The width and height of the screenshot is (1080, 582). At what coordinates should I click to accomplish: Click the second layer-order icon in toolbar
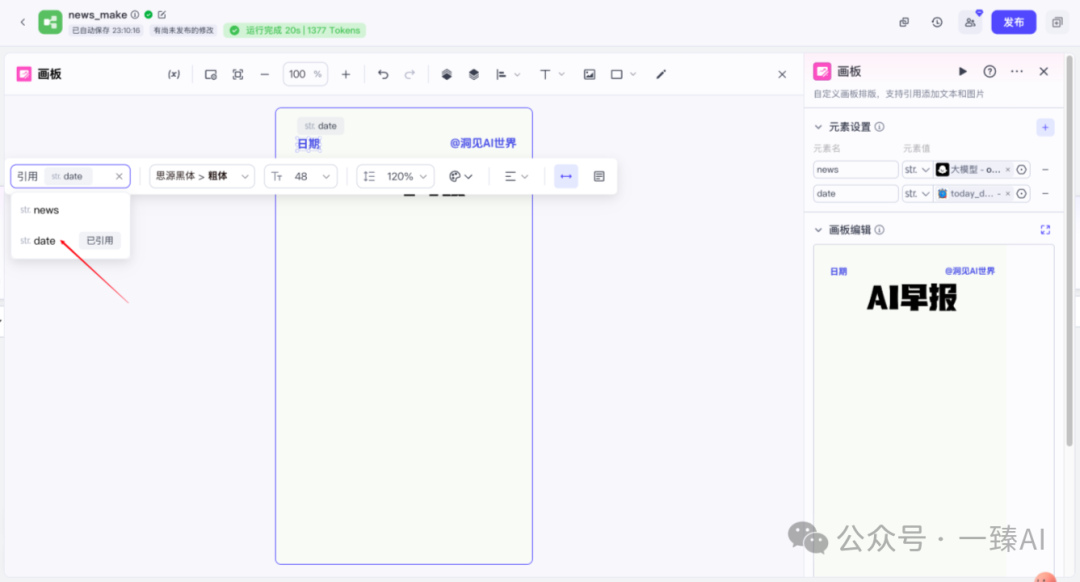pos(473,74)
